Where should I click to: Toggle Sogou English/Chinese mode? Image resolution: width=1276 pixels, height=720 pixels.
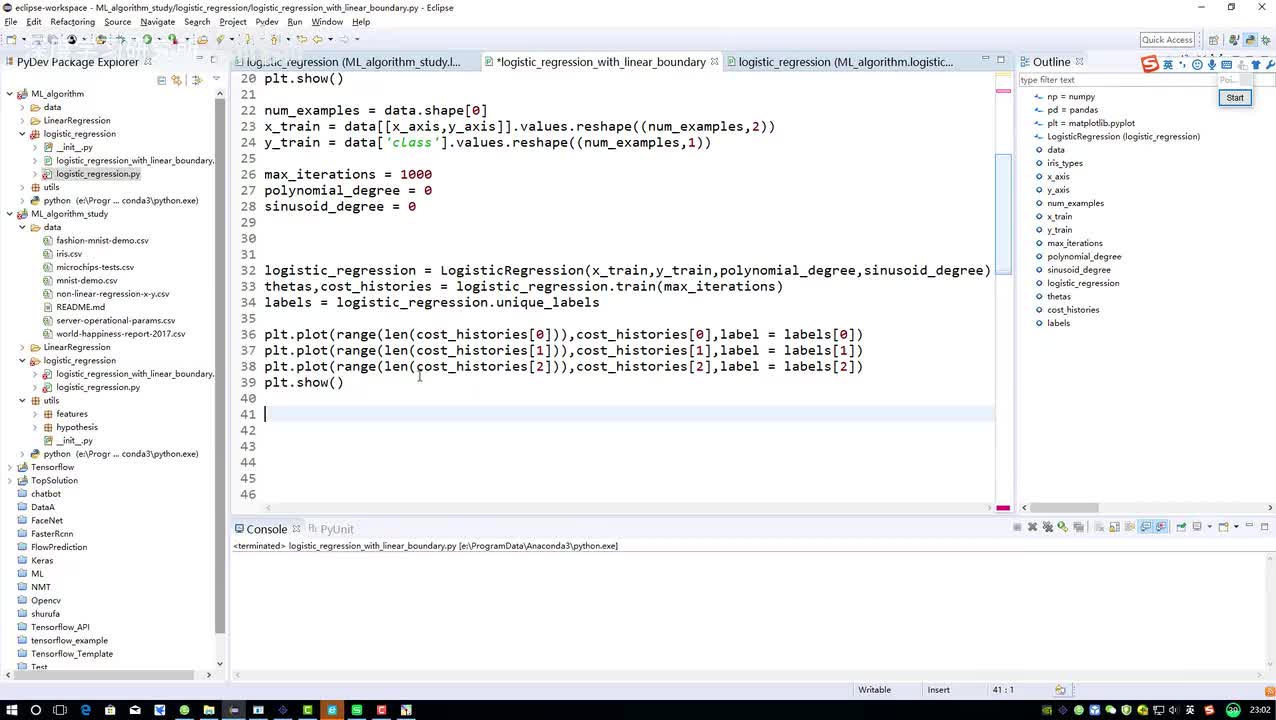click(x=1168, y=64)
